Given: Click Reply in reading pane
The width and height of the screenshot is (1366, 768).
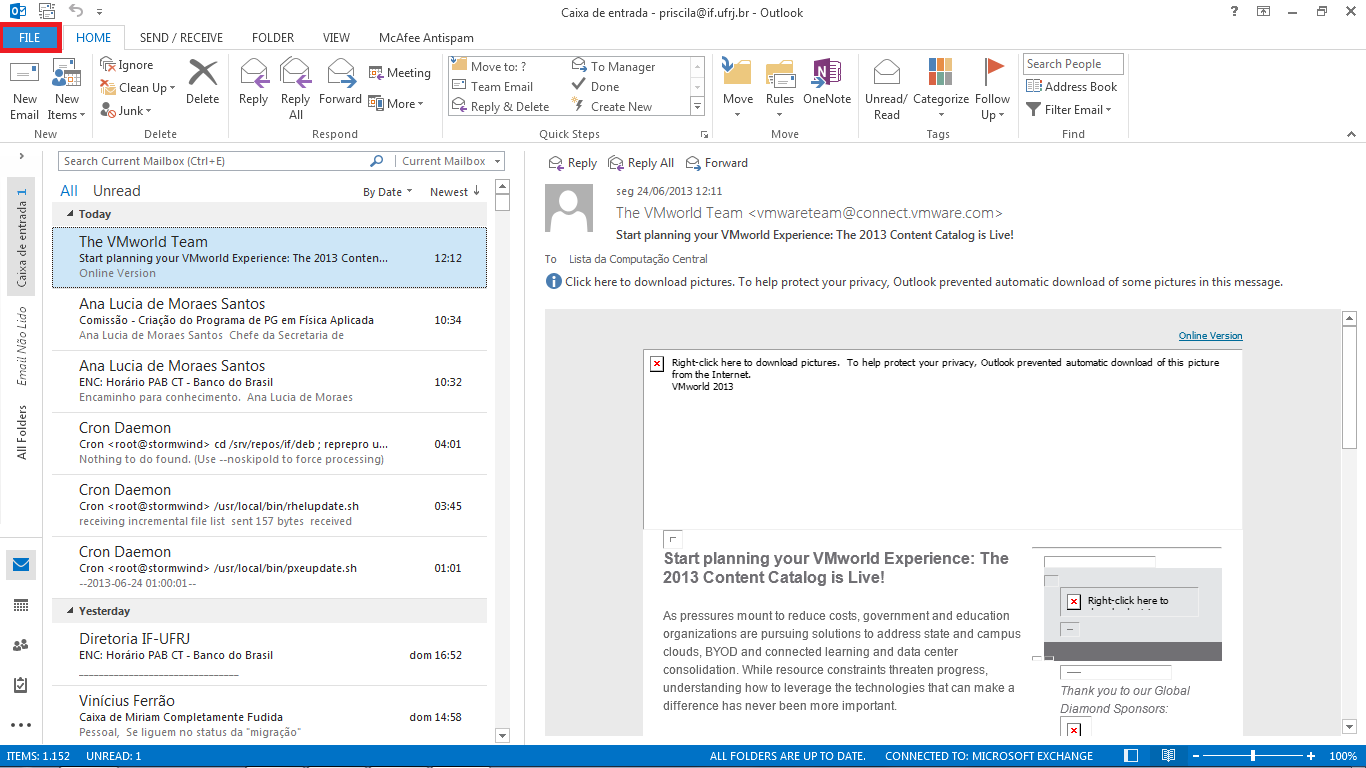Looking at the screenshot, I should pos(573,163).
